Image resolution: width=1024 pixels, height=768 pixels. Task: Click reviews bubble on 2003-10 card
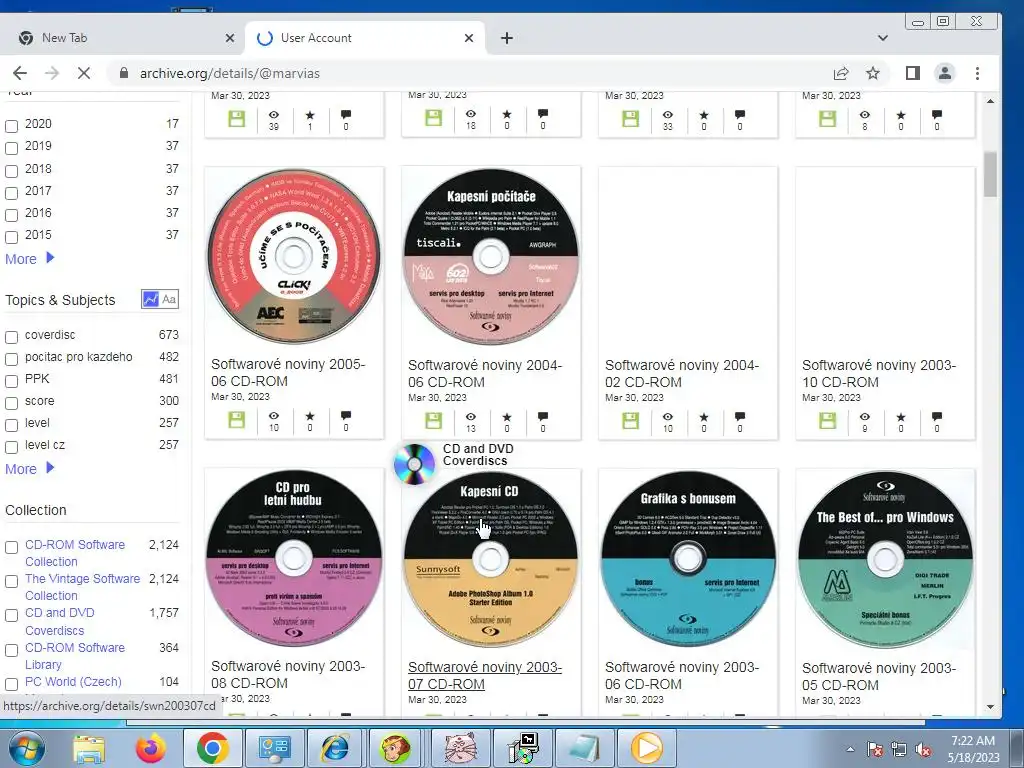pos(936,417)
